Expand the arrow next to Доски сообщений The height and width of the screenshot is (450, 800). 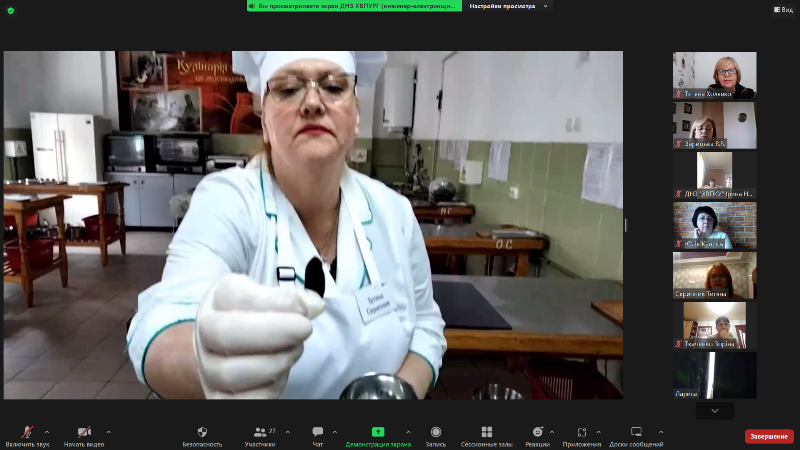pos(661,432)
